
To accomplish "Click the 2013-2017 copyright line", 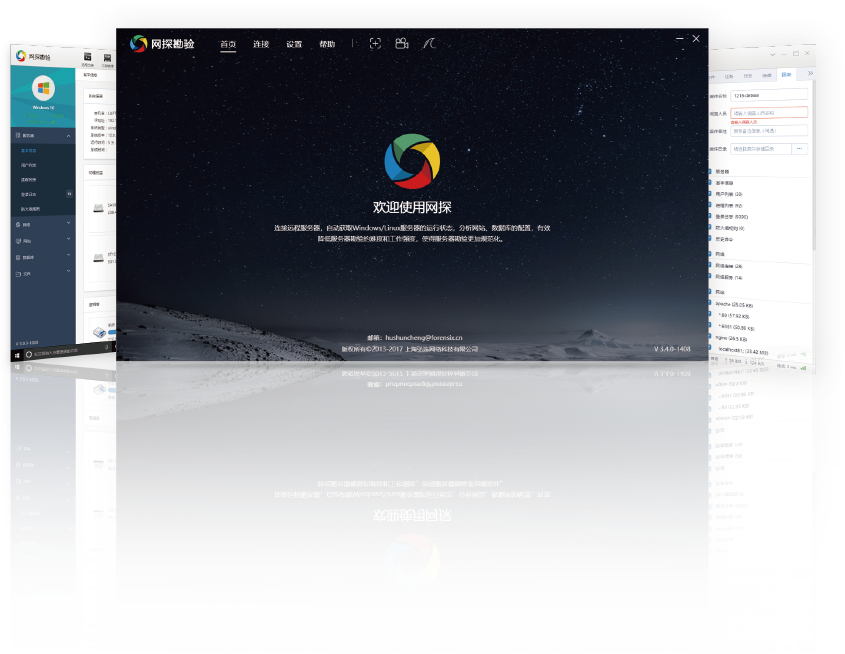I will (x=410, y=349).
